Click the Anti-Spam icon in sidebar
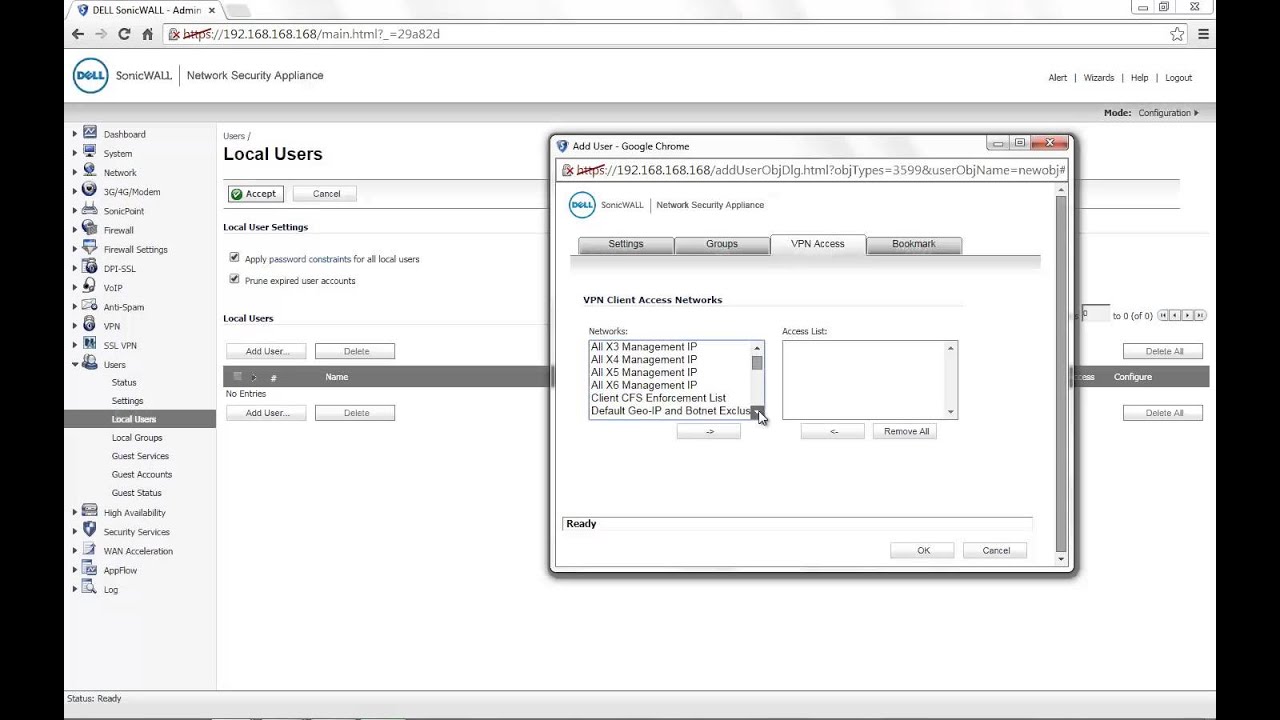 (x=90, y=306)
